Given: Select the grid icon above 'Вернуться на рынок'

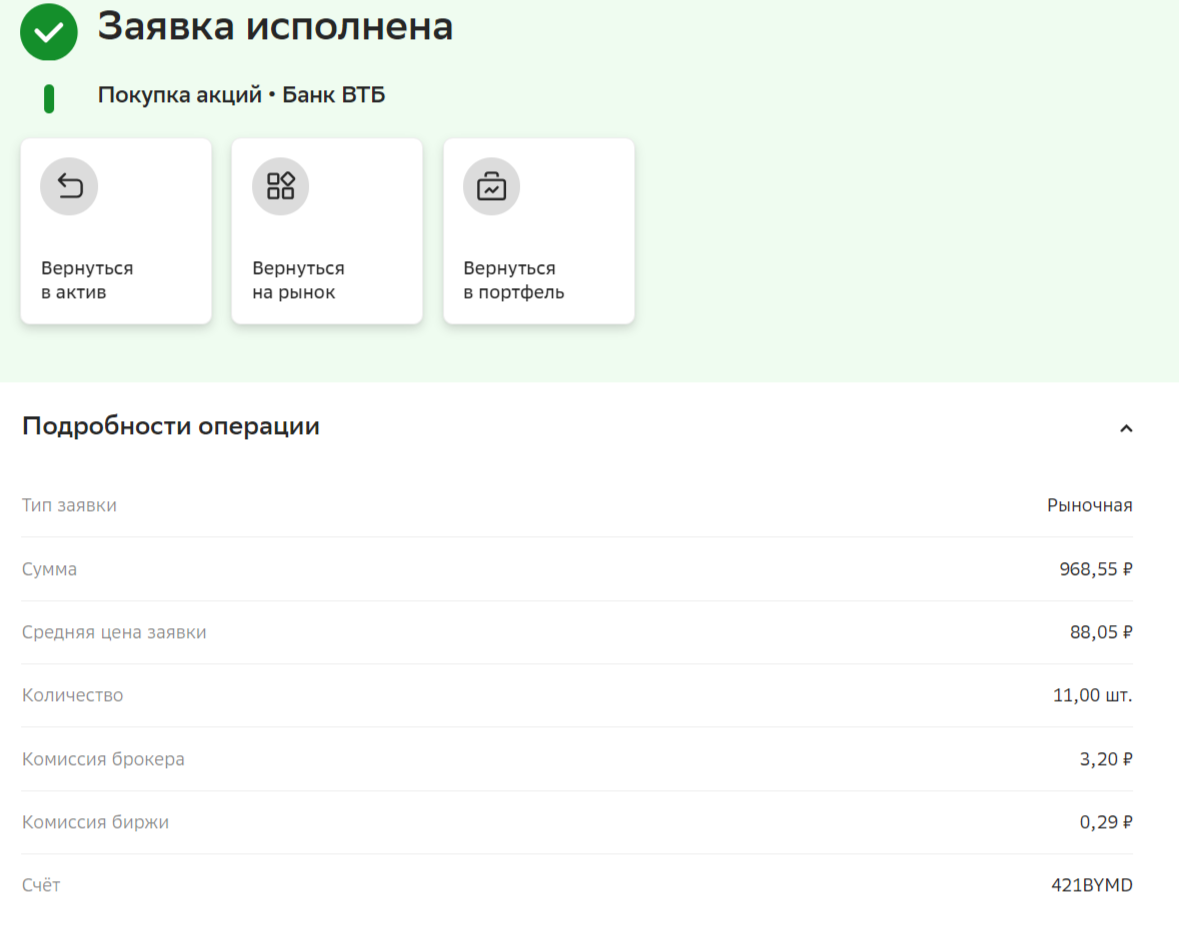Looking at the screenshot, I should point(280,186).
